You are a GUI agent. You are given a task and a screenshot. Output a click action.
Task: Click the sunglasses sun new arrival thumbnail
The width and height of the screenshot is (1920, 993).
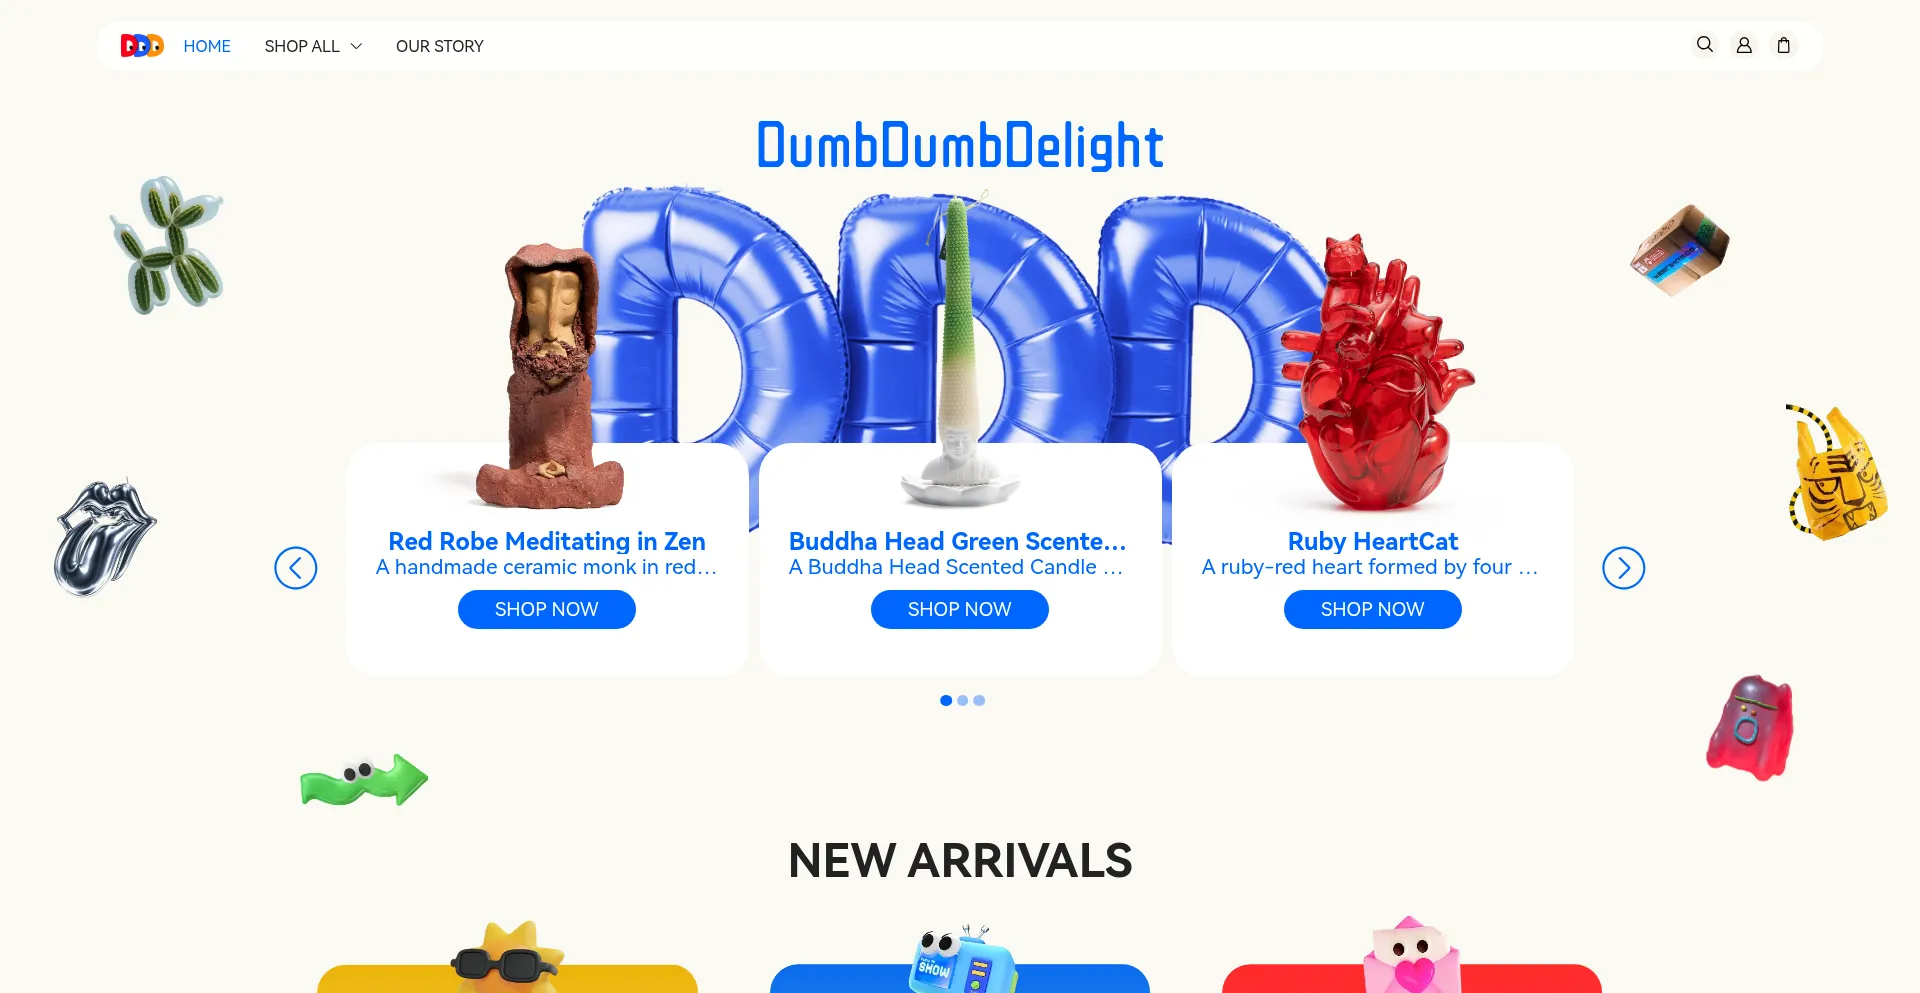pos(507,956)
